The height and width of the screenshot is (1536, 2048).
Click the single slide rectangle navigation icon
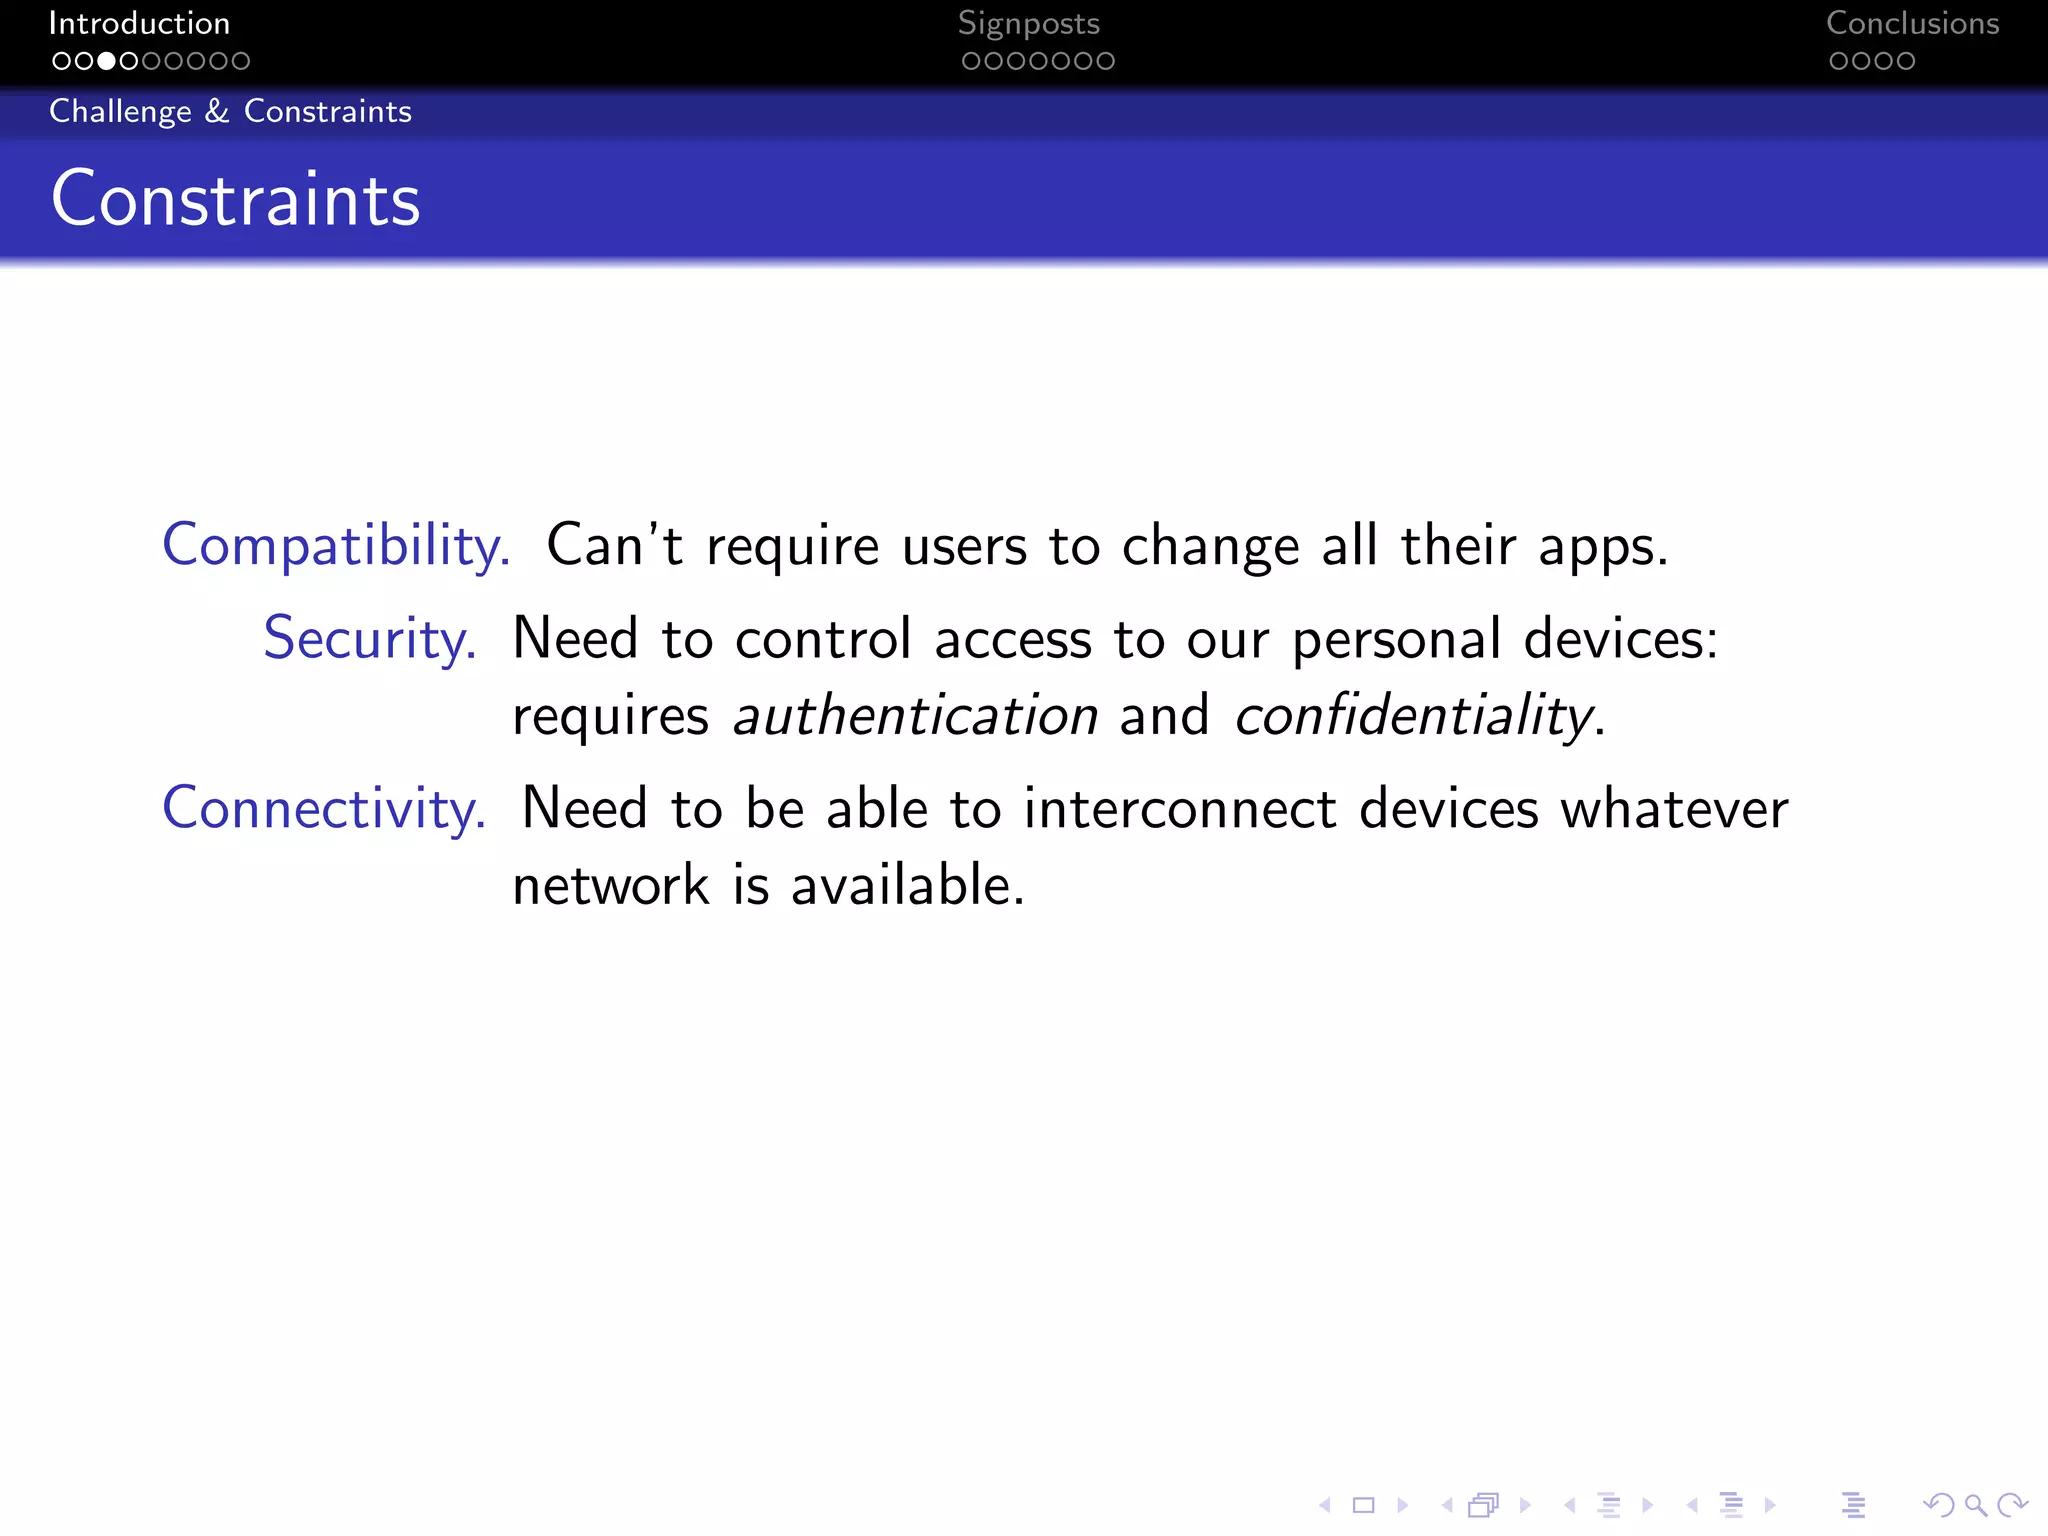(1364, 1505)
